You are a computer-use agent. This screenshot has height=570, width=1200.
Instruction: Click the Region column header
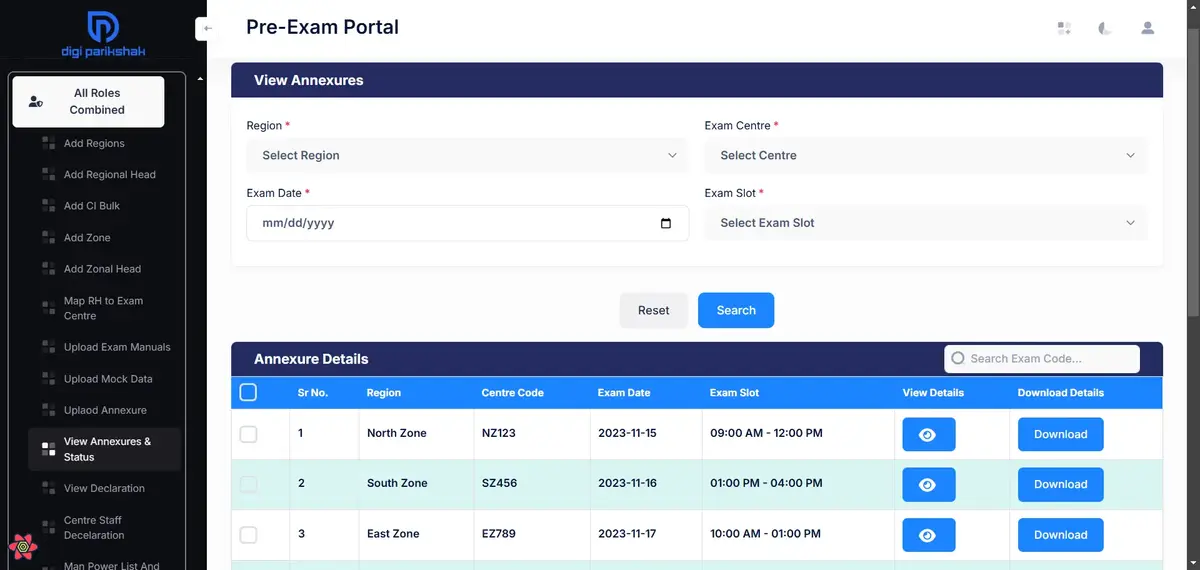coord(384,393)
